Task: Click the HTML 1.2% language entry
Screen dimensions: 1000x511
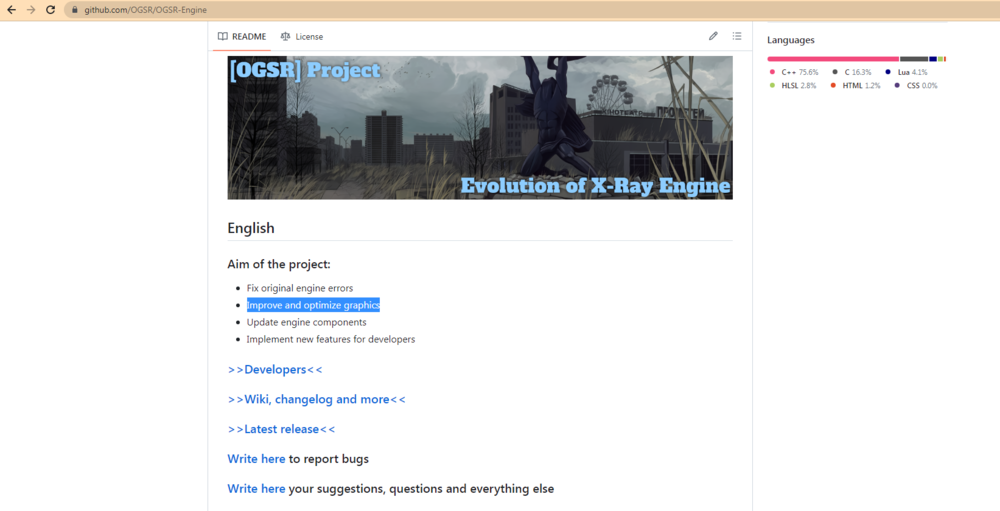Action: tap(855, 85)
